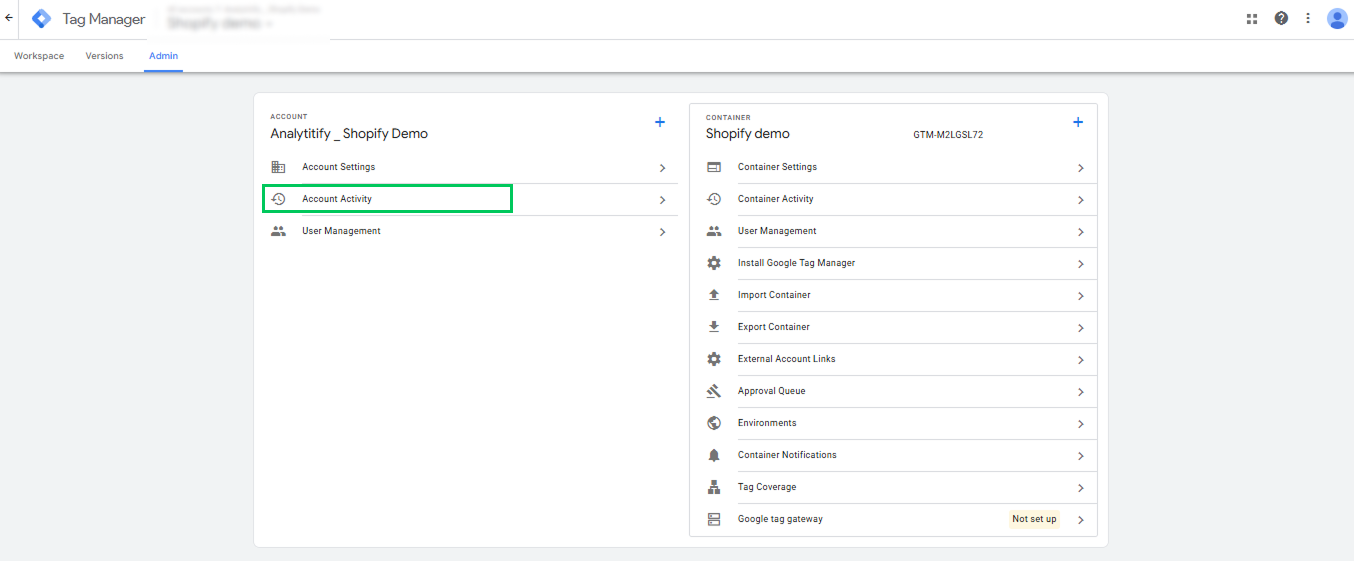Viewport: 1354px width, 561px height.
Task: Open the three-dot more options menu
Action: pos(1308,18)
